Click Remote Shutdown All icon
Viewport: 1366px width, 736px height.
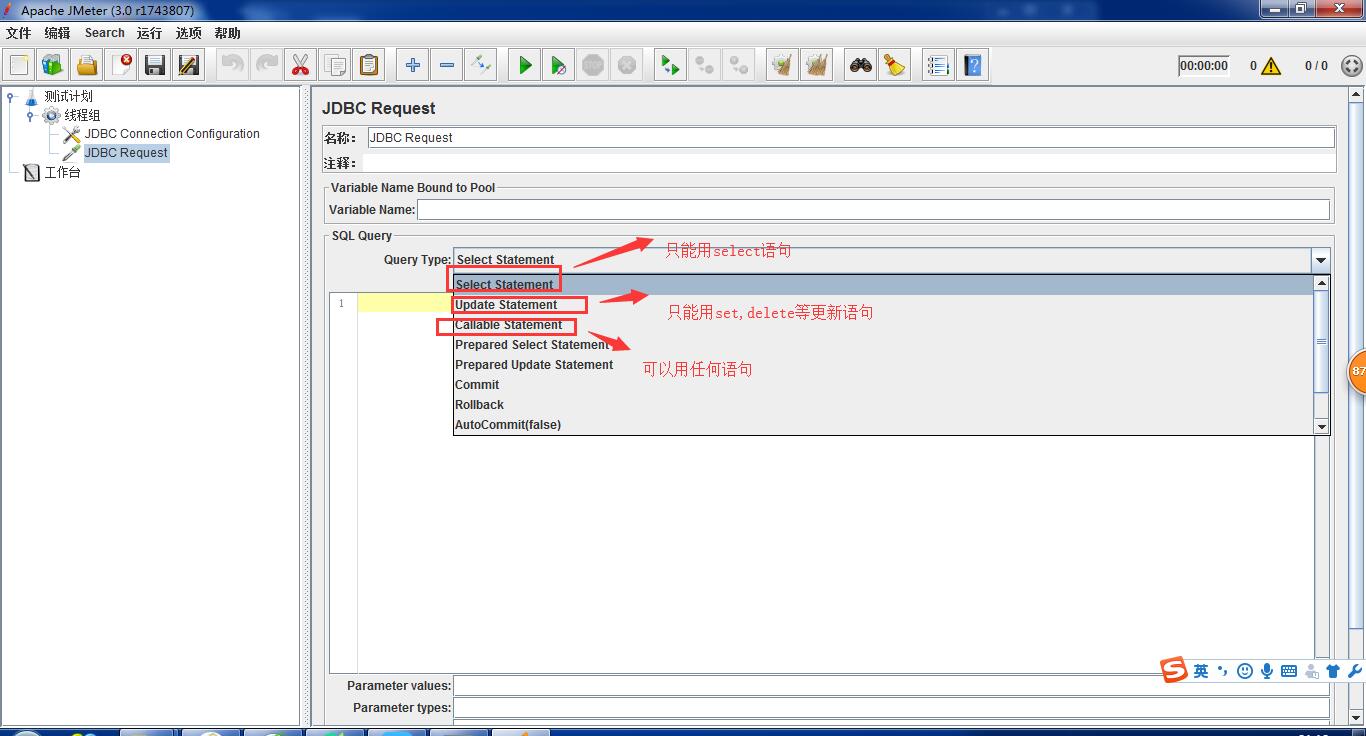(739, 65)
